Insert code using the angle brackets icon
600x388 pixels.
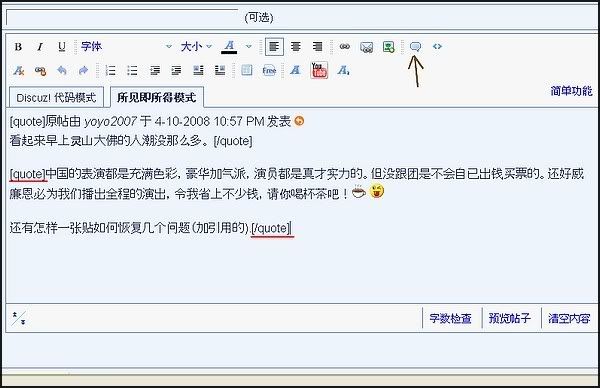click(x=437, y=47)
